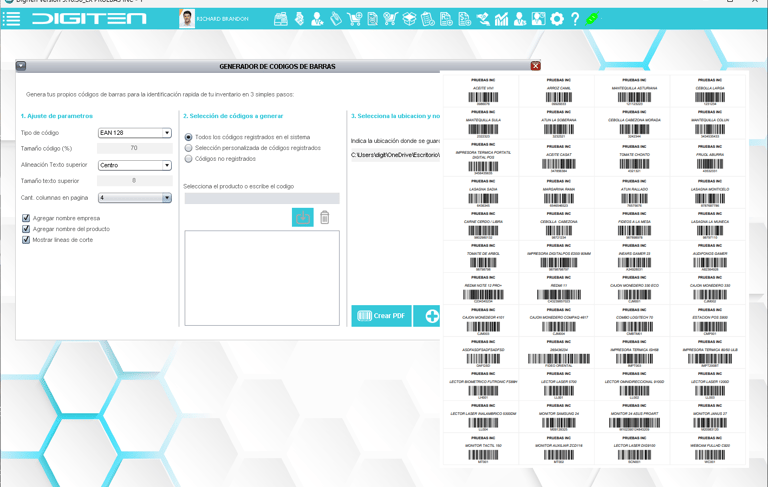Open the employee photo with clock icon

[538, 19]
